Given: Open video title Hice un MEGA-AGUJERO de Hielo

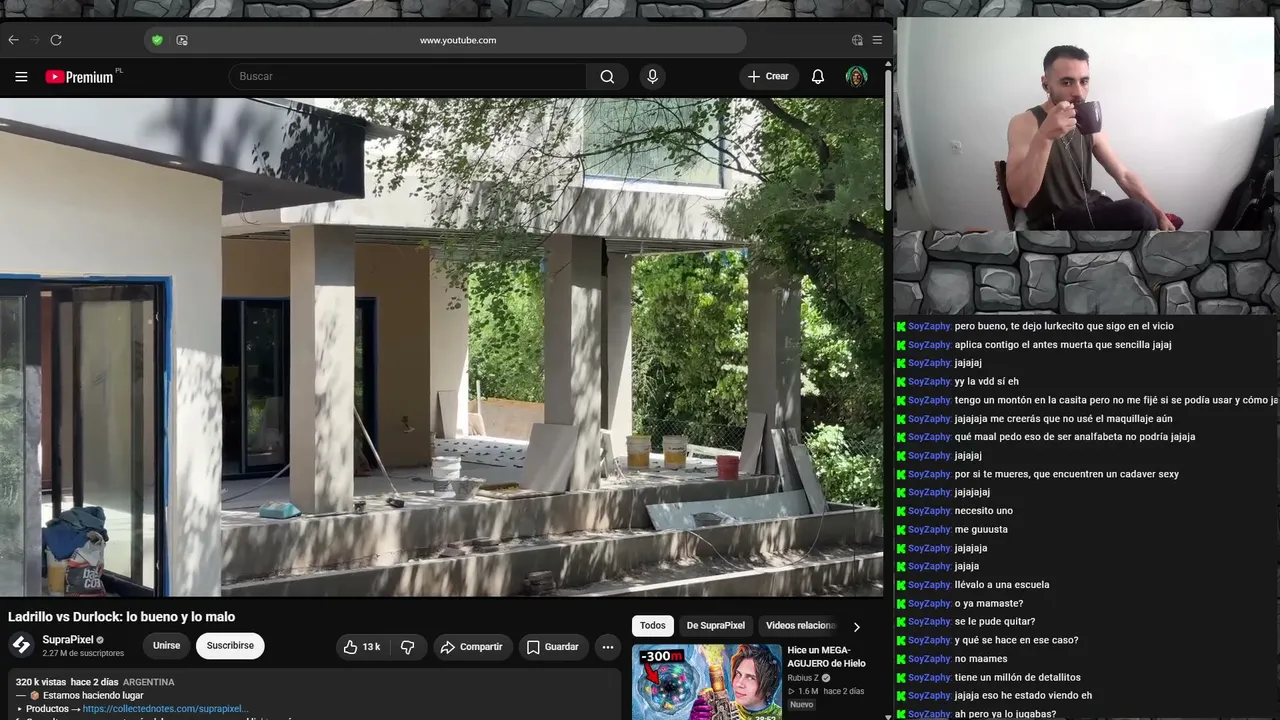Looking at the screenshot, I should point(826,657).
